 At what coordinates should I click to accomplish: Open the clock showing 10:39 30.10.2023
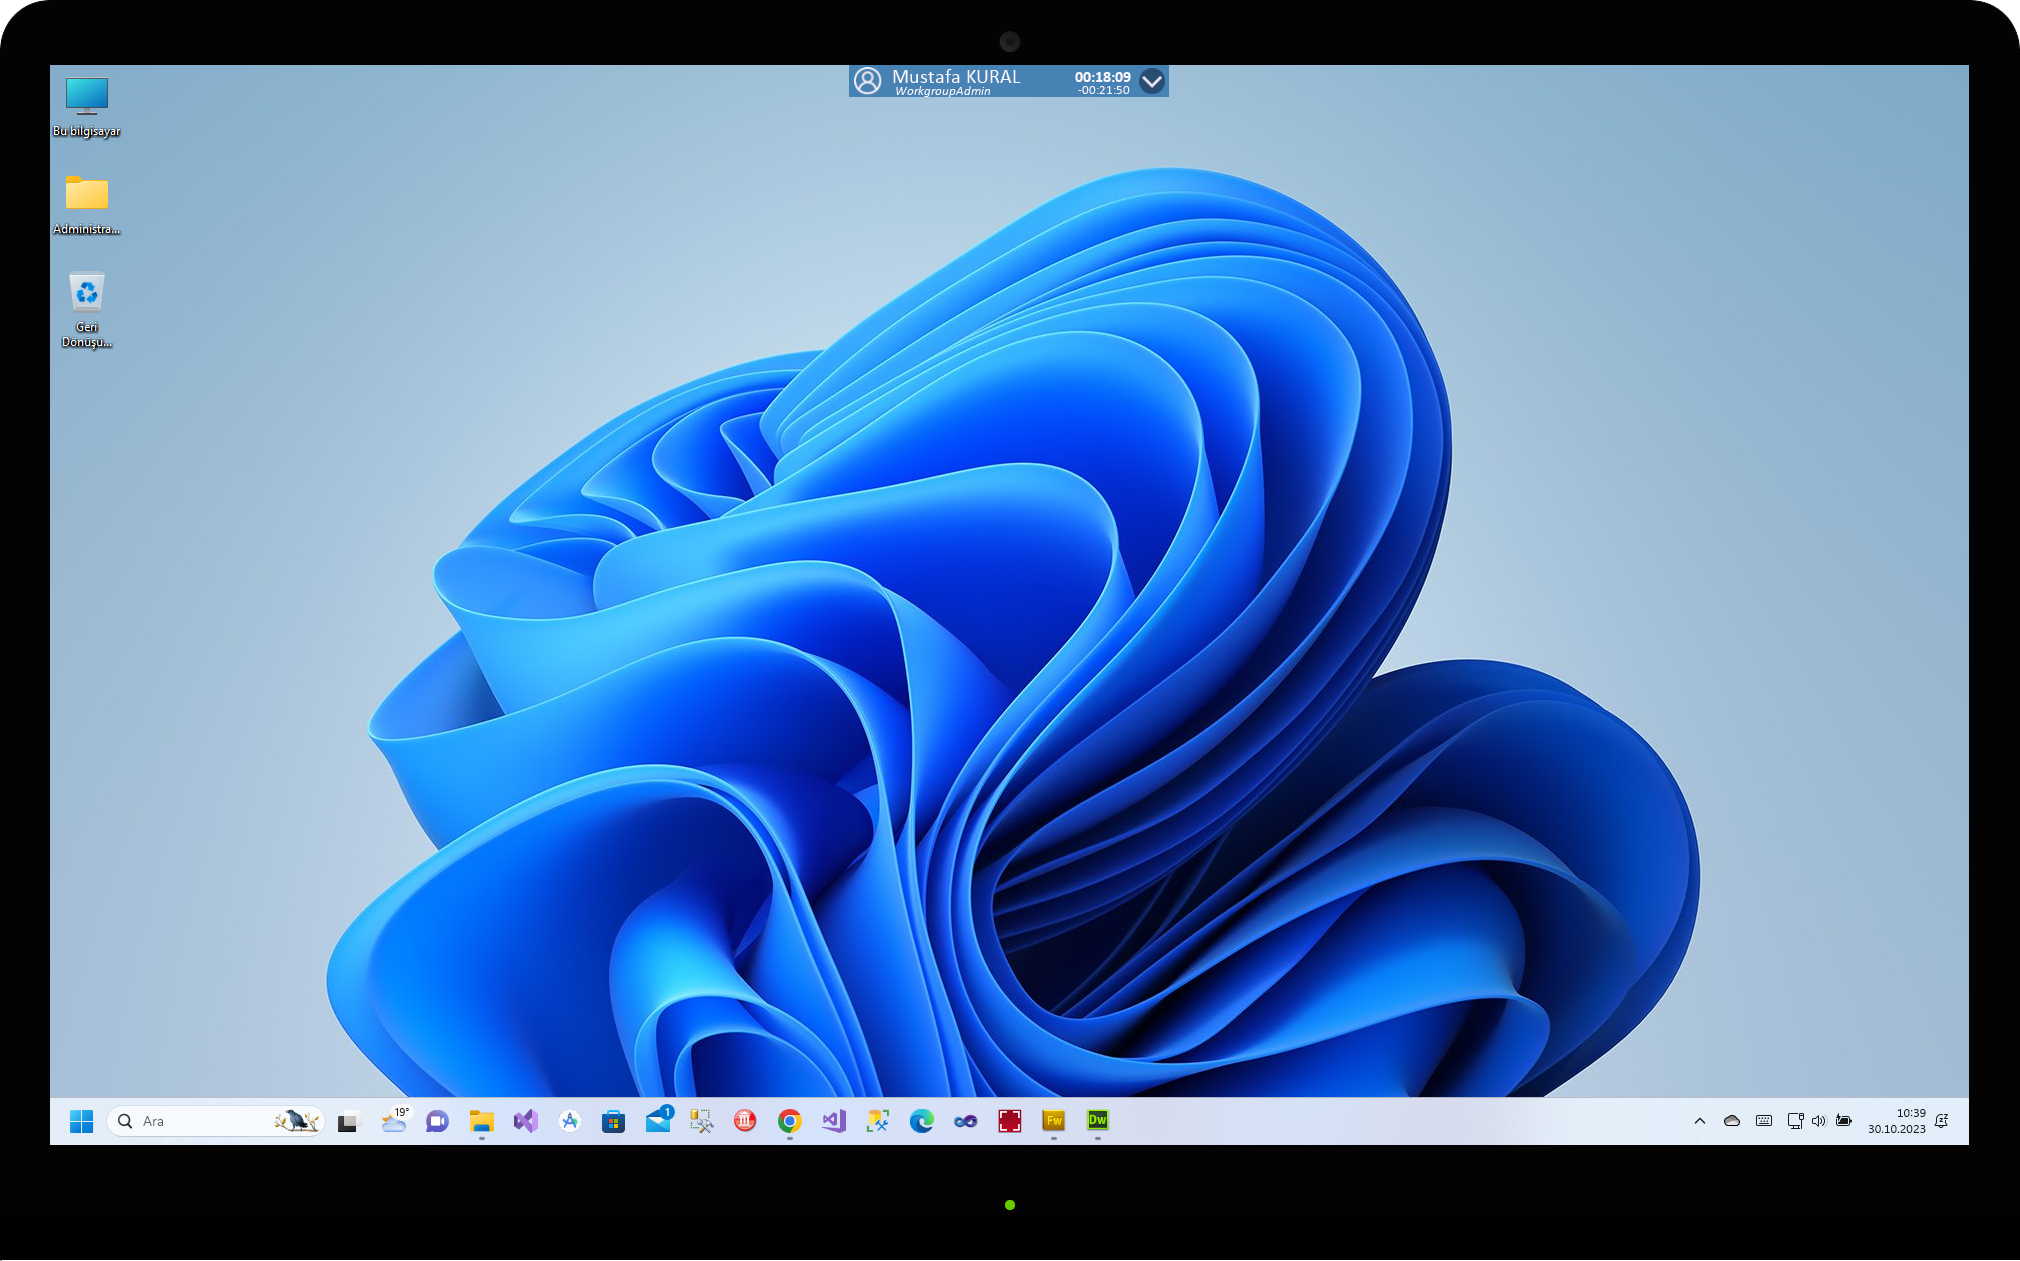[x=1897, y=1121]
